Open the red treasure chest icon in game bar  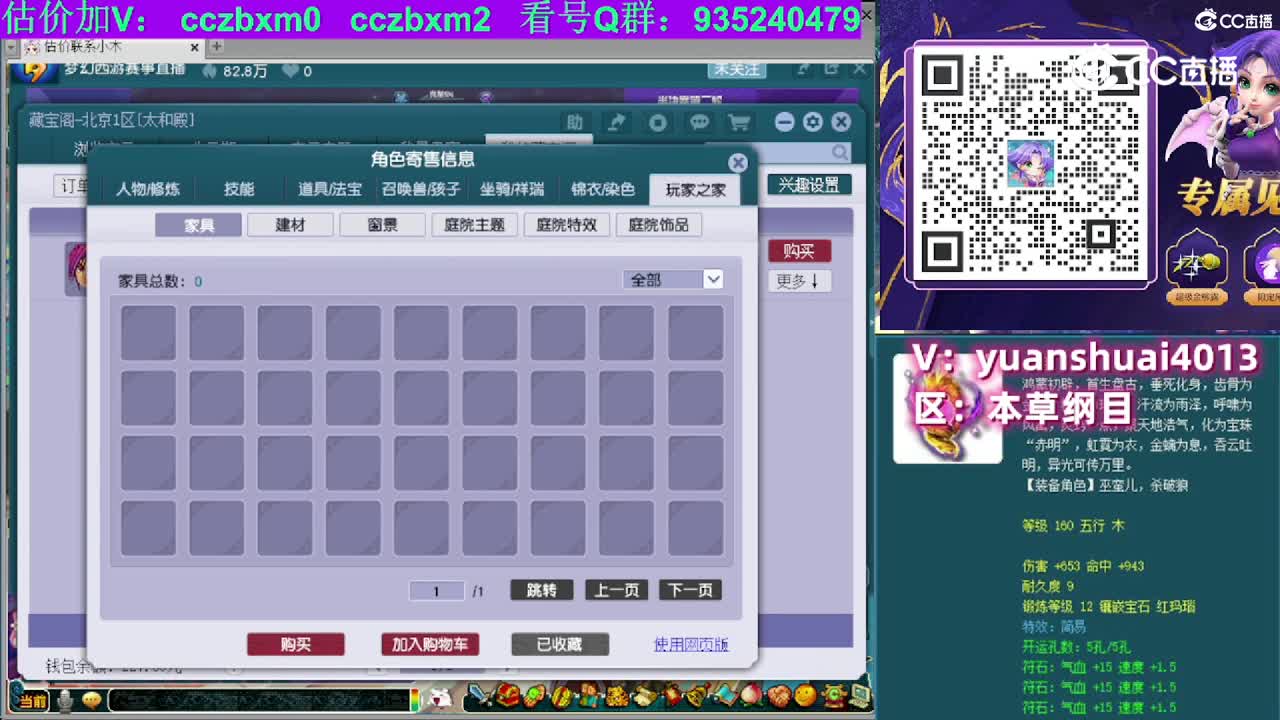click(x=509, y=695)
